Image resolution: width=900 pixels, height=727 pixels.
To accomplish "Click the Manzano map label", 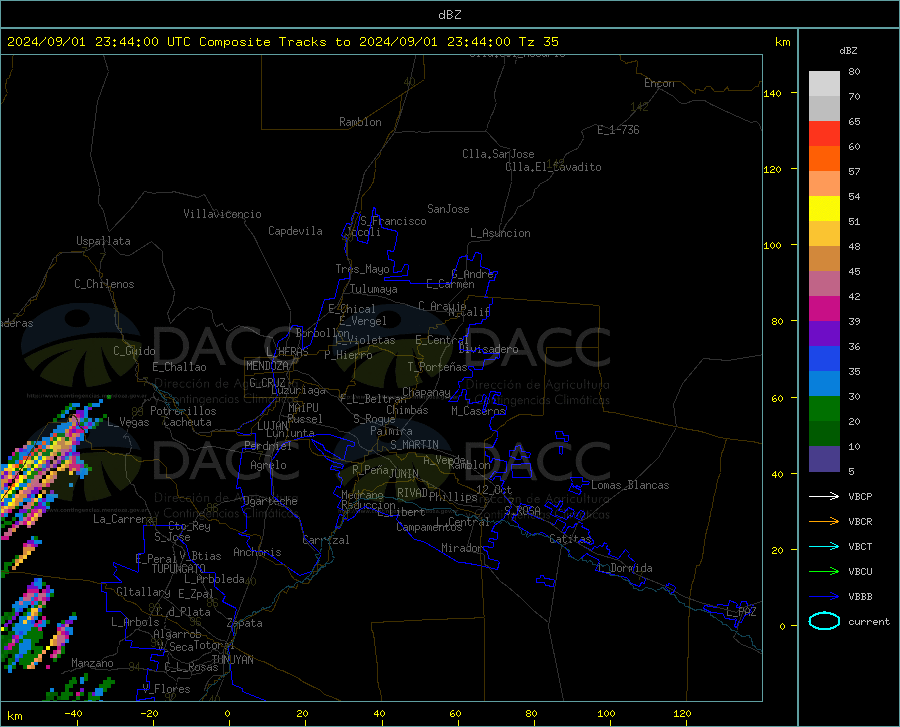I will (x=92, y=663).
